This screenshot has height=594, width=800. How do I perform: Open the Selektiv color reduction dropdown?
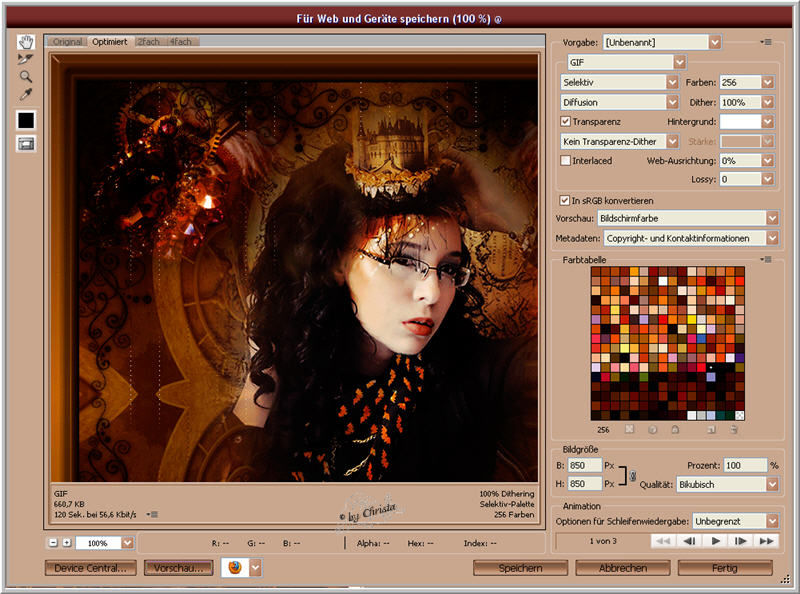pyautogui.click(x=672, y=82)
